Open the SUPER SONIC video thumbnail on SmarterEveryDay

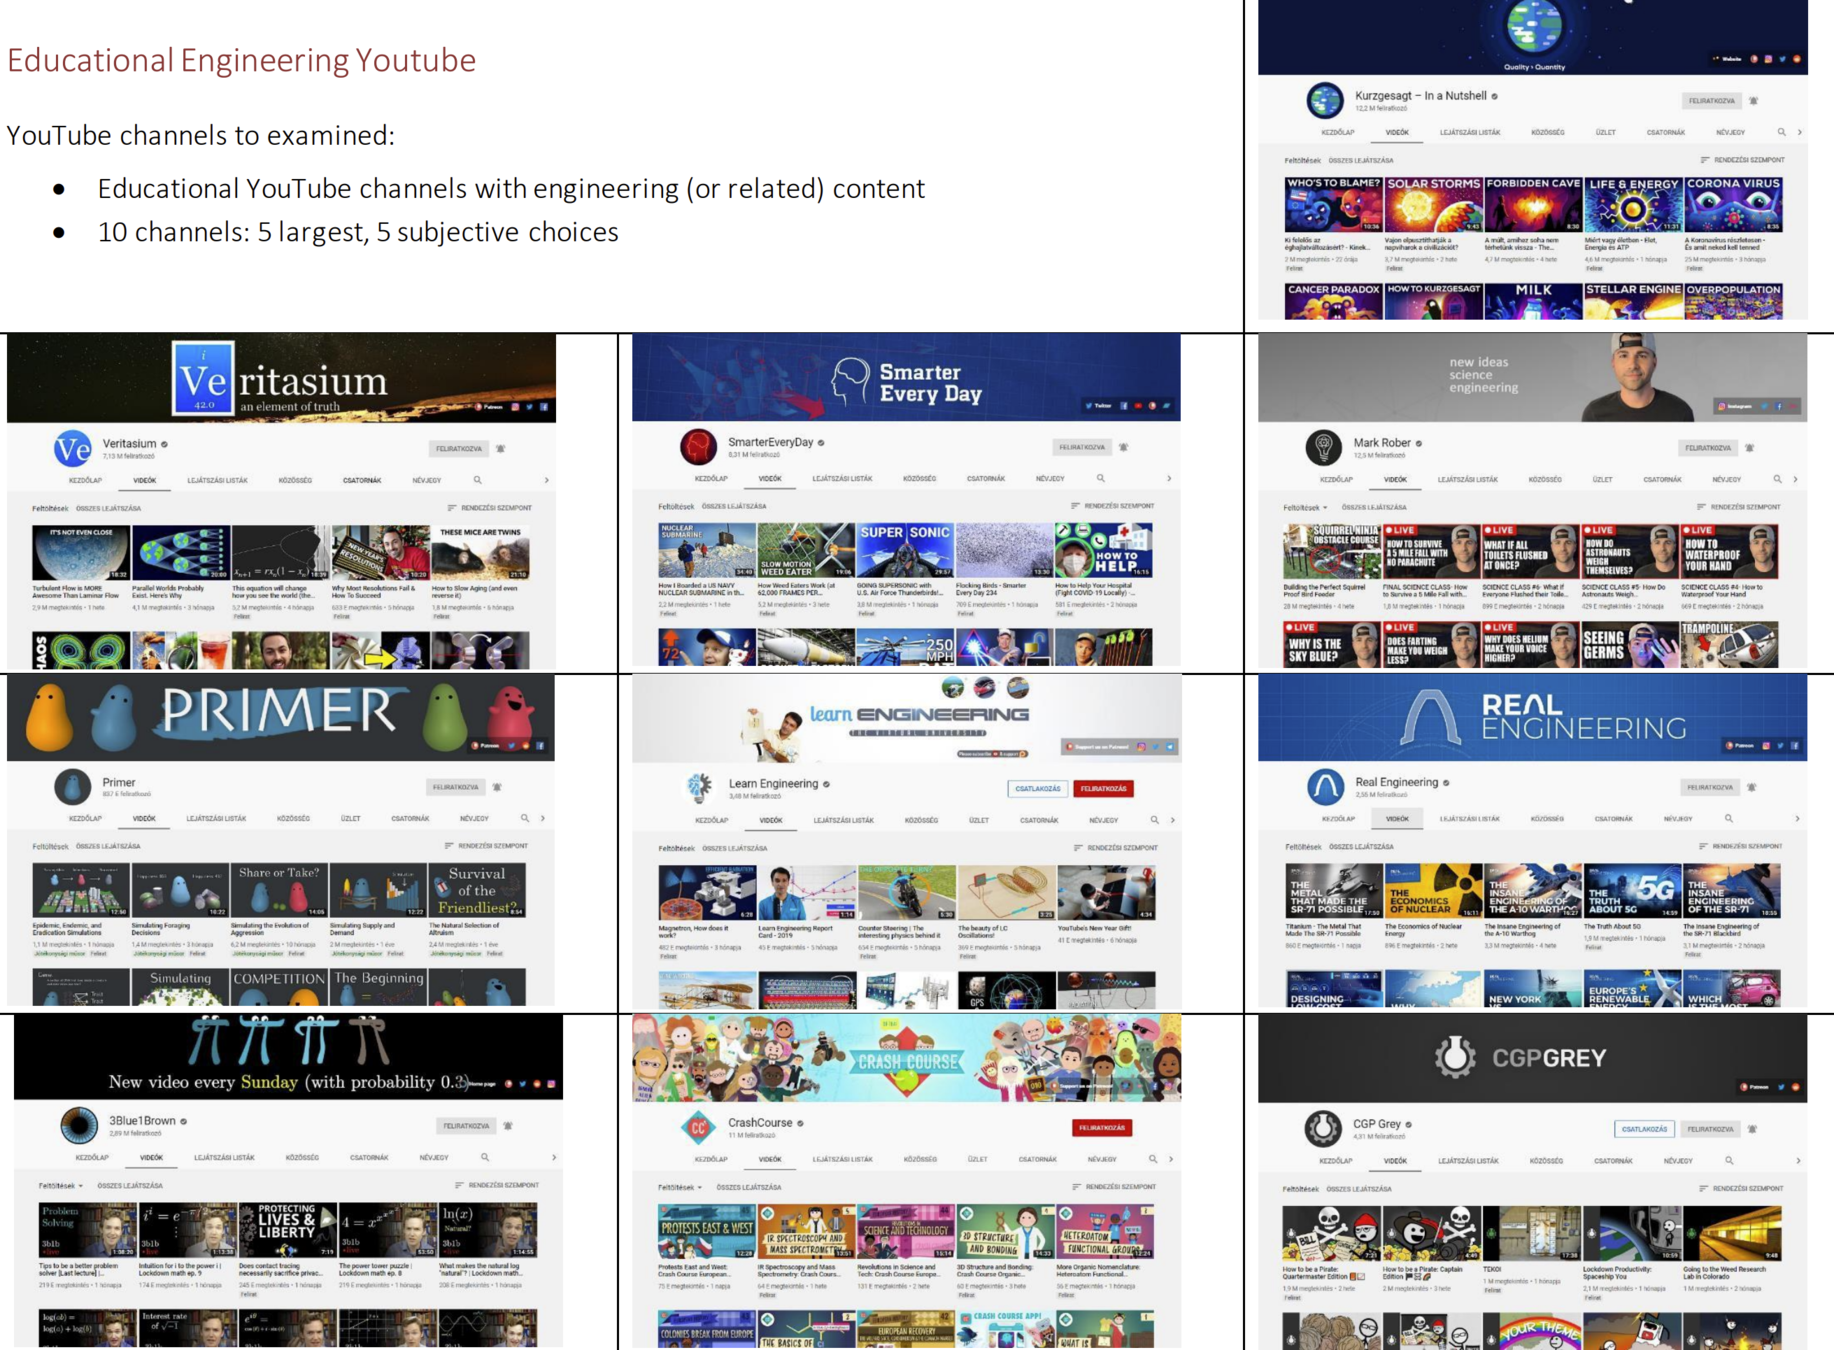pos(904,550)
